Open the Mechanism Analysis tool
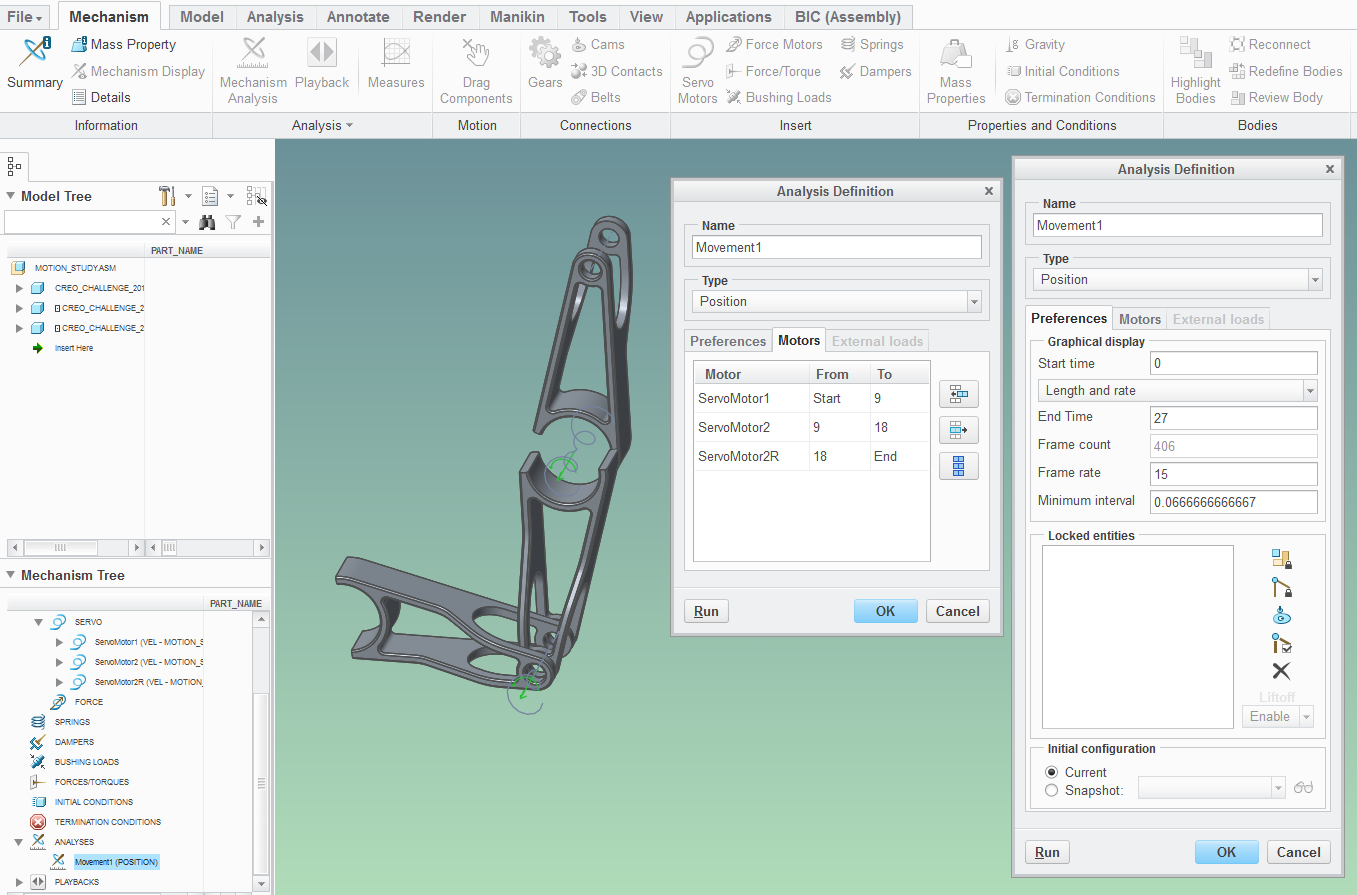This screenshot has width=1357, height=895. pos(252,68)
